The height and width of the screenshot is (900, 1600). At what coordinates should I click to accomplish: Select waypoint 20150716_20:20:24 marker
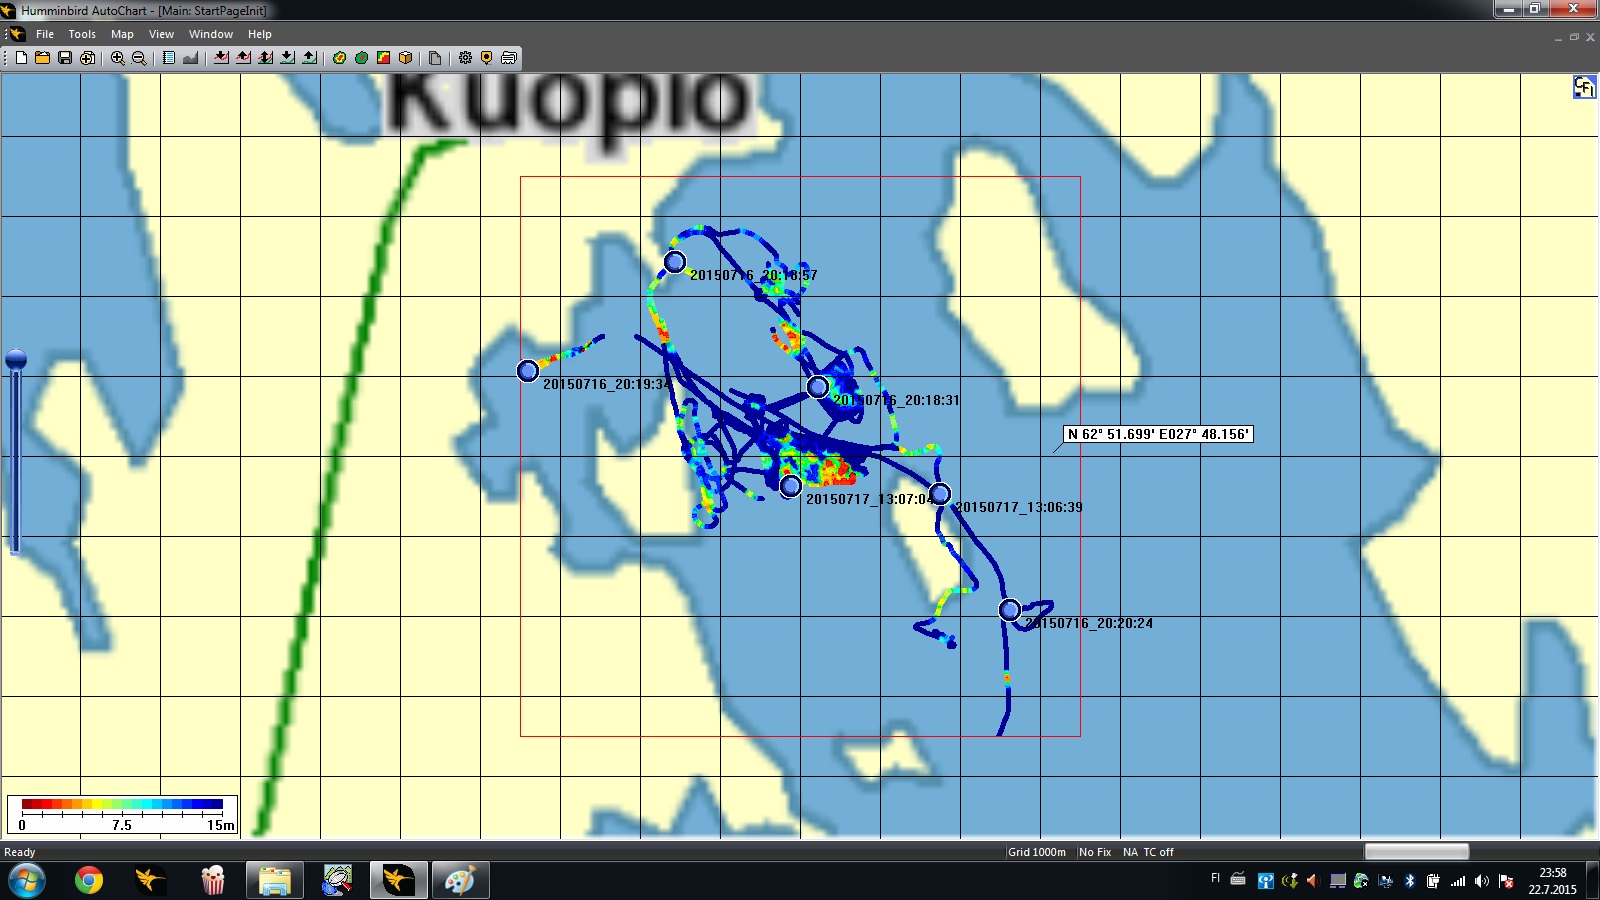(x=1010, y=610)
